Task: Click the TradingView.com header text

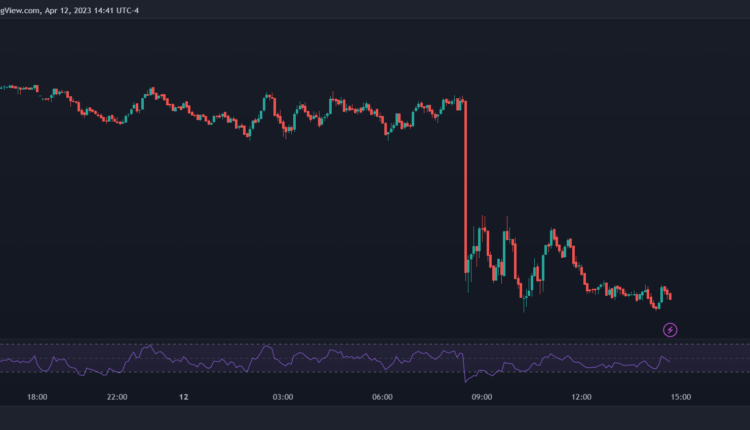Action: point(20,10)
